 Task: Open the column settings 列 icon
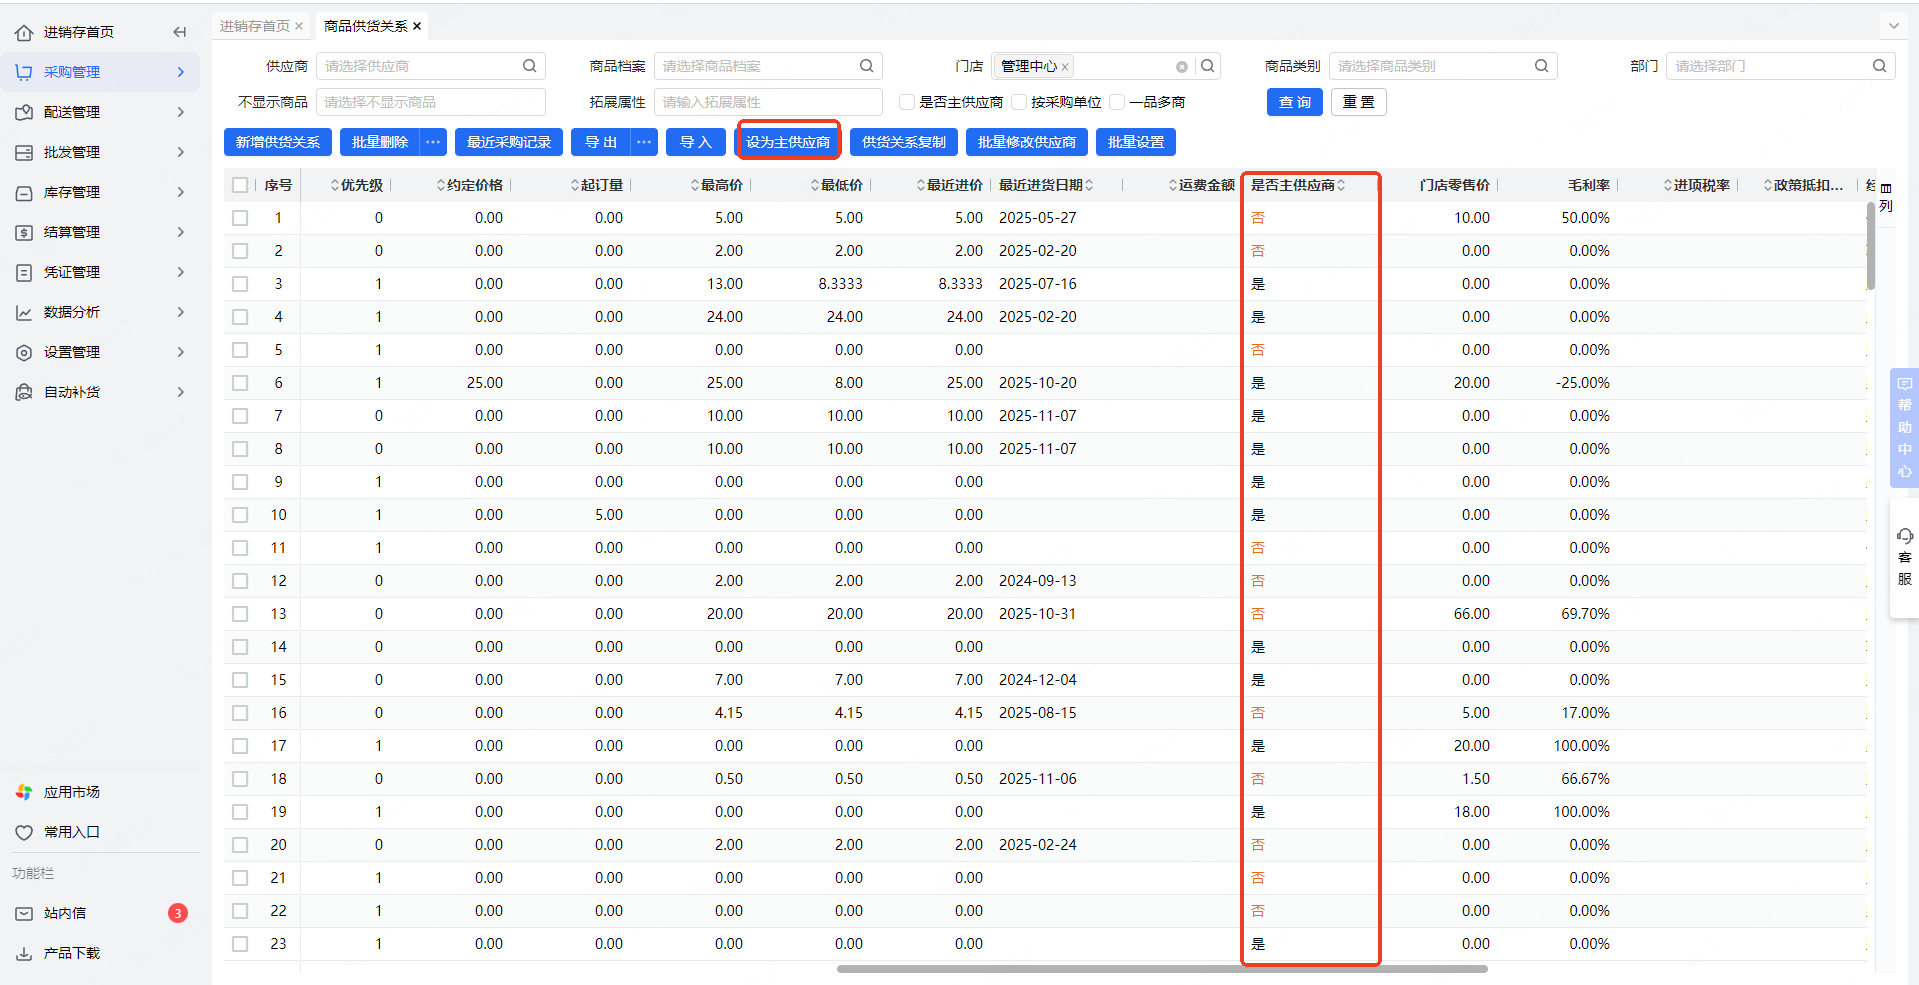click(1886, 188)
